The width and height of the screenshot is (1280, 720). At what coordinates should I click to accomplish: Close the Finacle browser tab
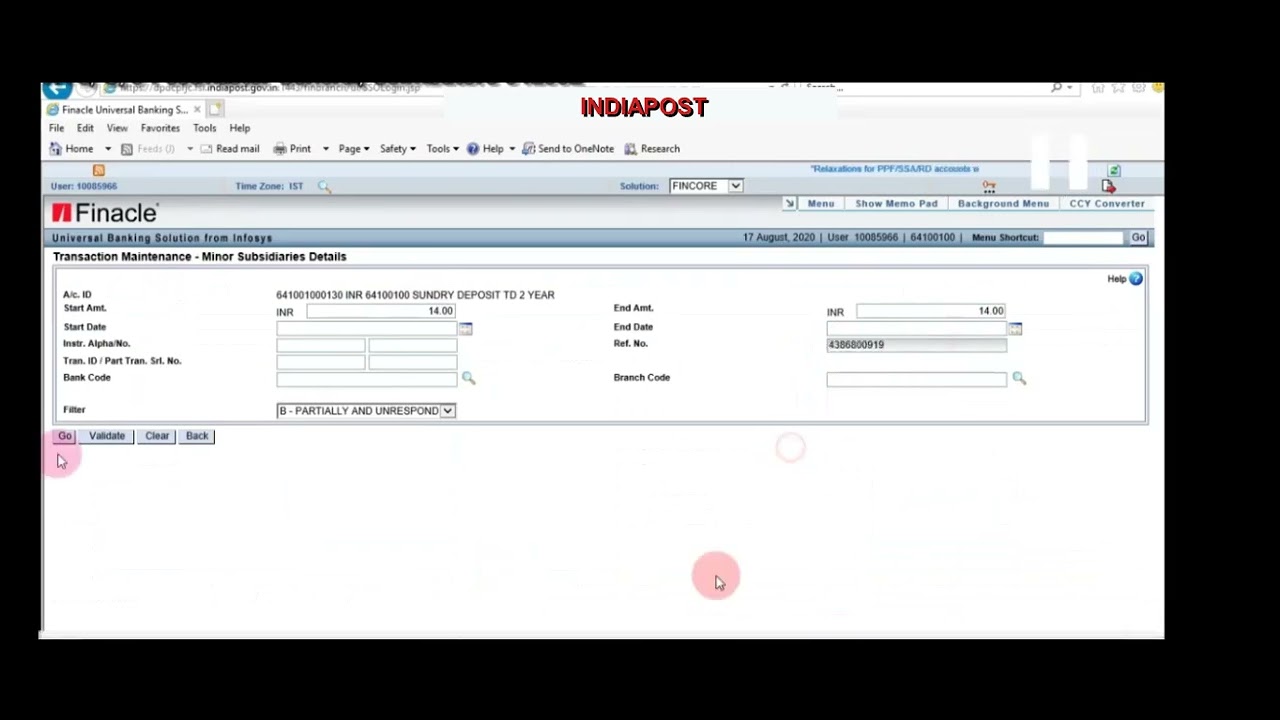pyautogui.click(x=197, y=109)
